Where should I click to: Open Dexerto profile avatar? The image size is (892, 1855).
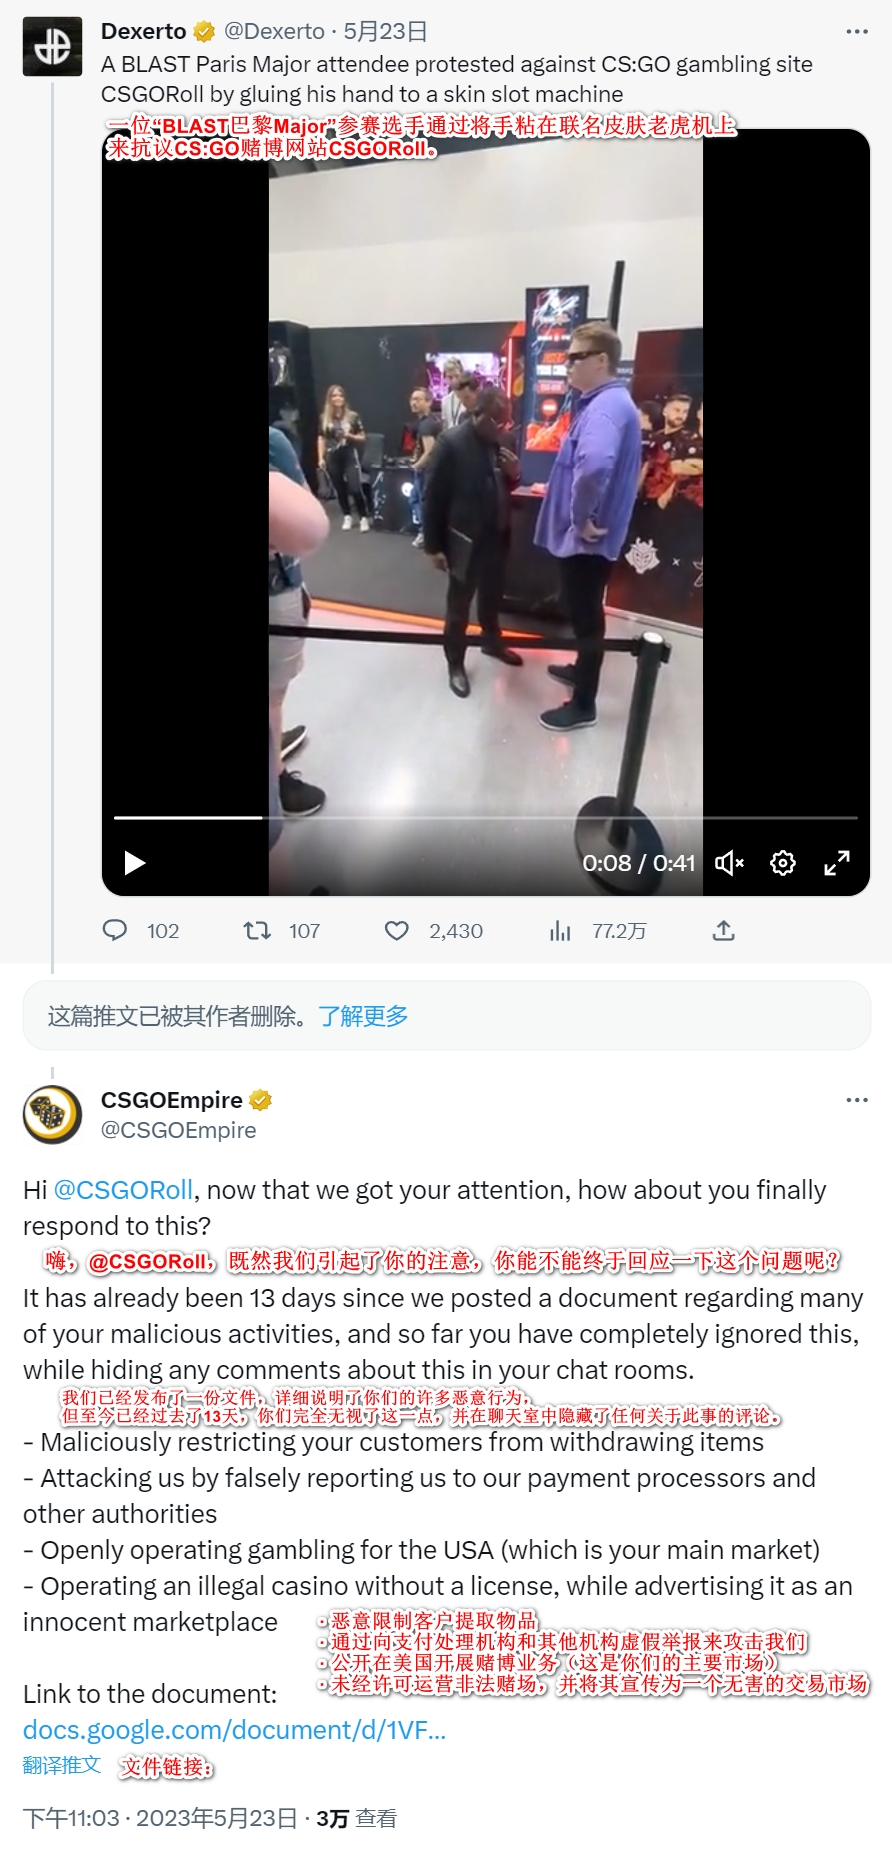pyautogui.click(x=52, y=46)
